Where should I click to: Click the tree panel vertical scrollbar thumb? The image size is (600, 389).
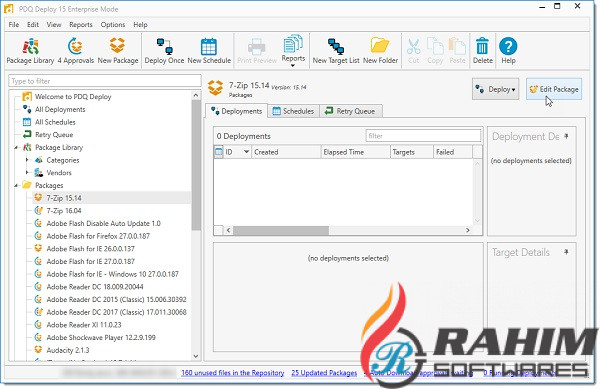[196, 164]
